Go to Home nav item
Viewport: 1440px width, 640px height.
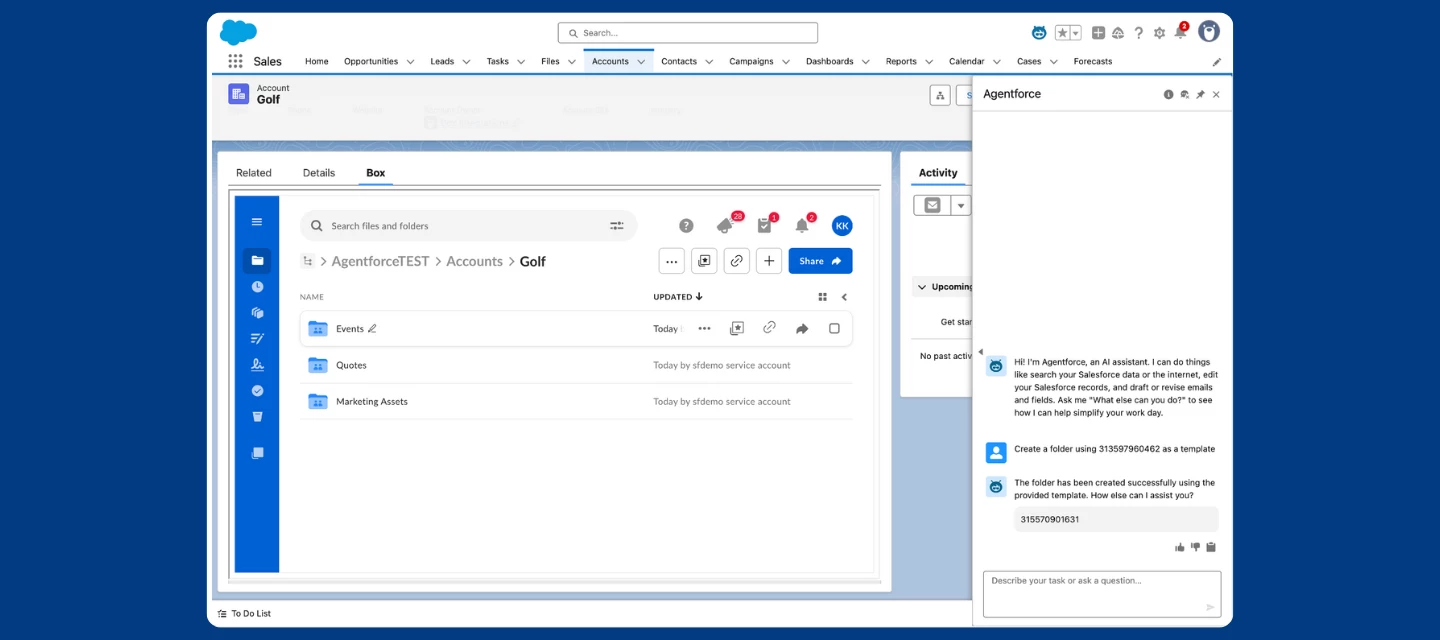tap(317, 61)
